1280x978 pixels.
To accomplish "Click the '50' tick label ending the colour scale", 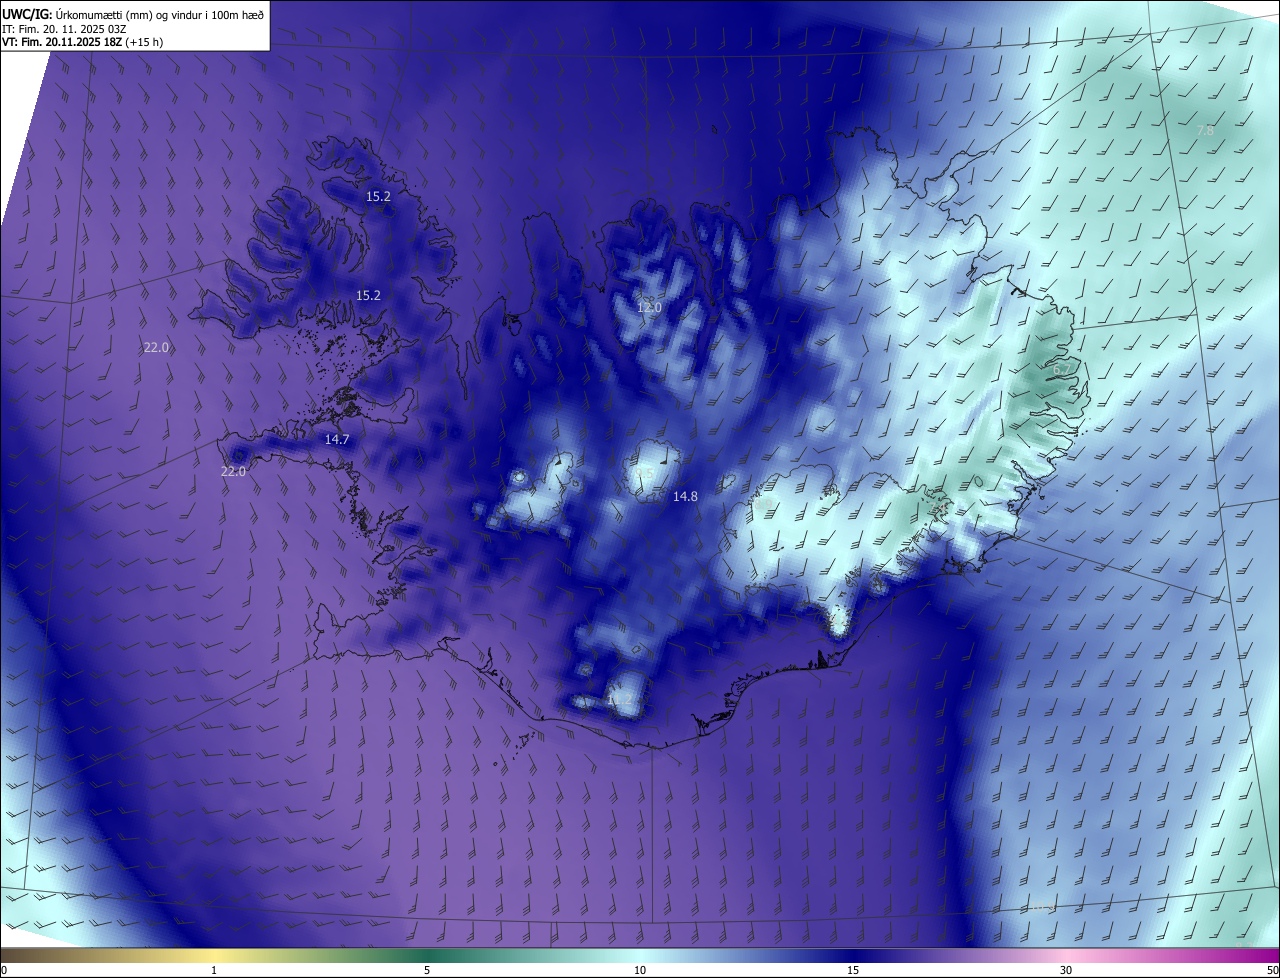I will pyautogui.click(x=1272, y=970).
